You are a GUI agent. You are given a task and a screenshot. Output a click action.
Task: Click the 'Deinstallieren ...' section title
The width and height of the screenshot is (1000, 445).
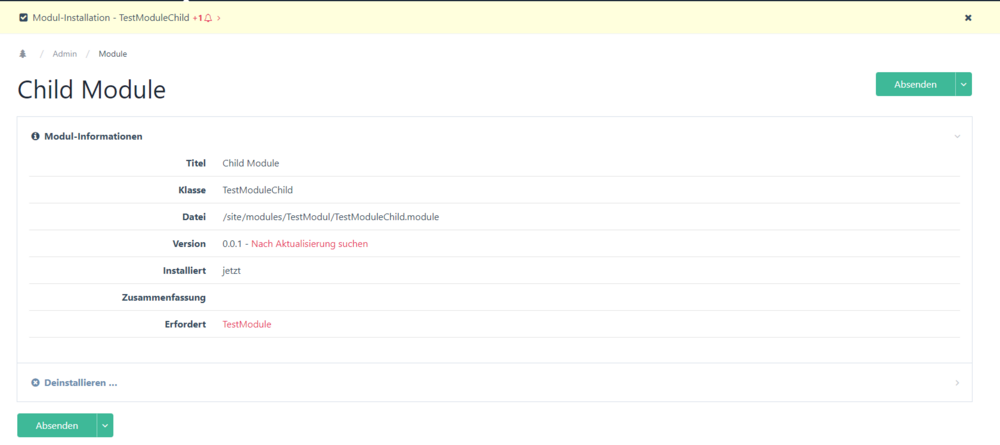(x=81, y=382)
